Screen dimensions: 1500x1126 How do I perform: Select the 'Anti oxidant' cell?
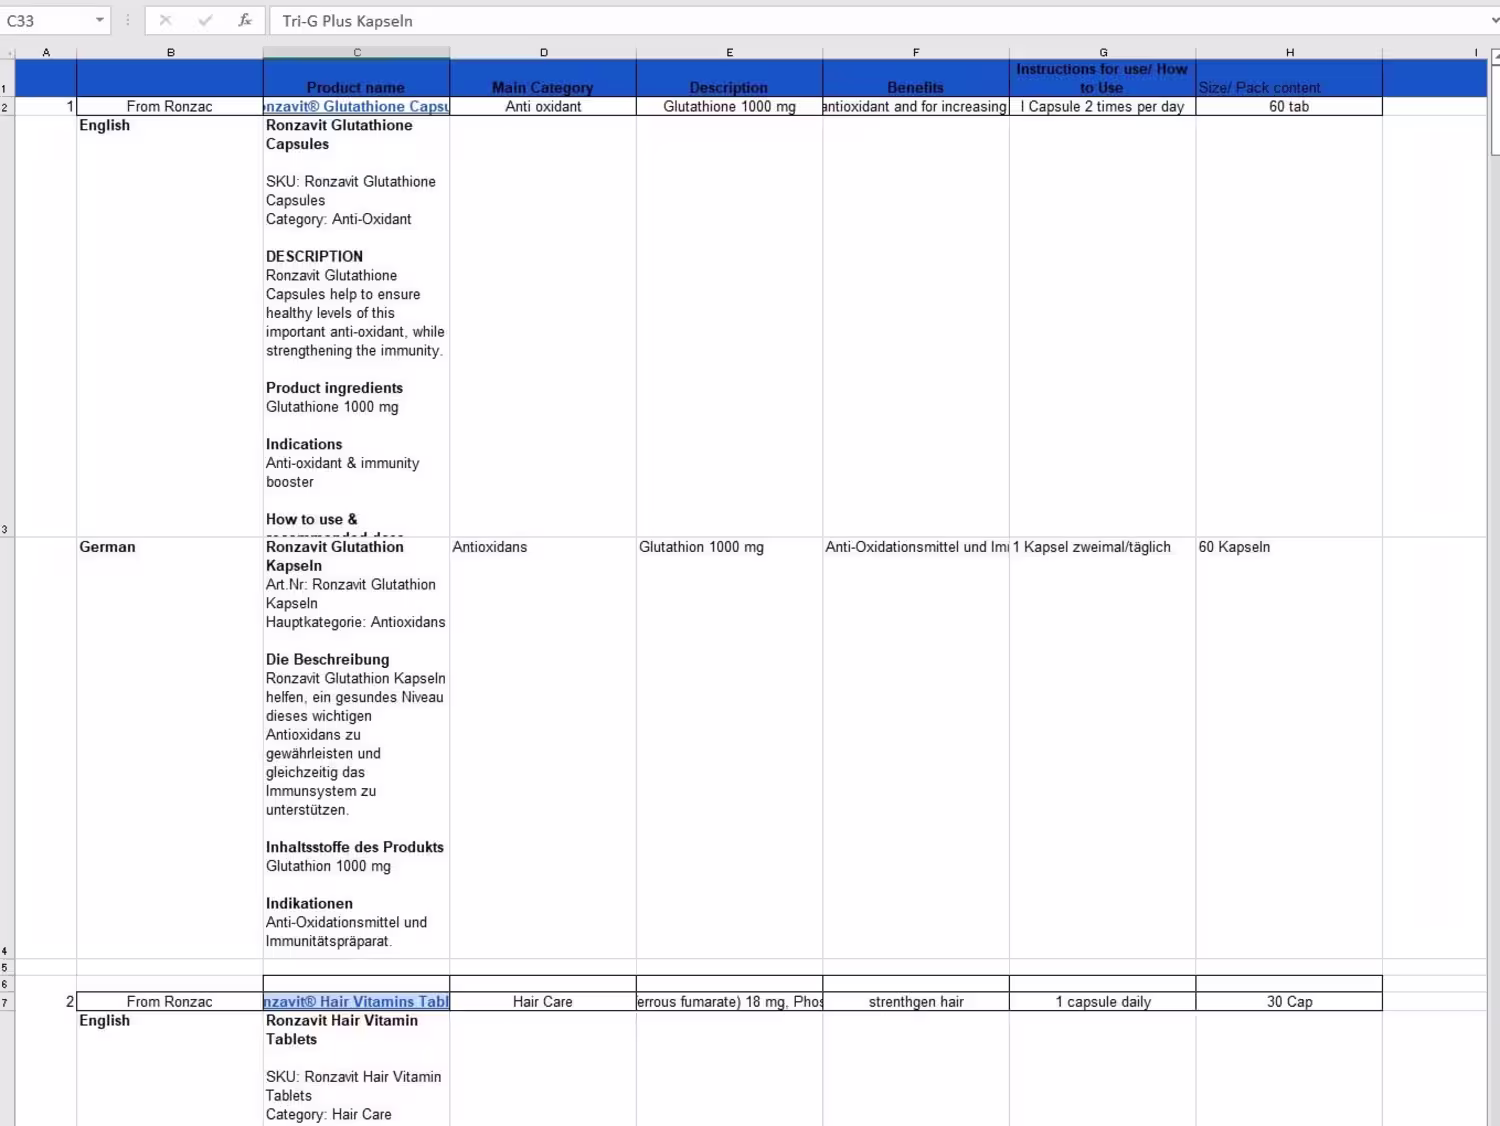(543, 107)
